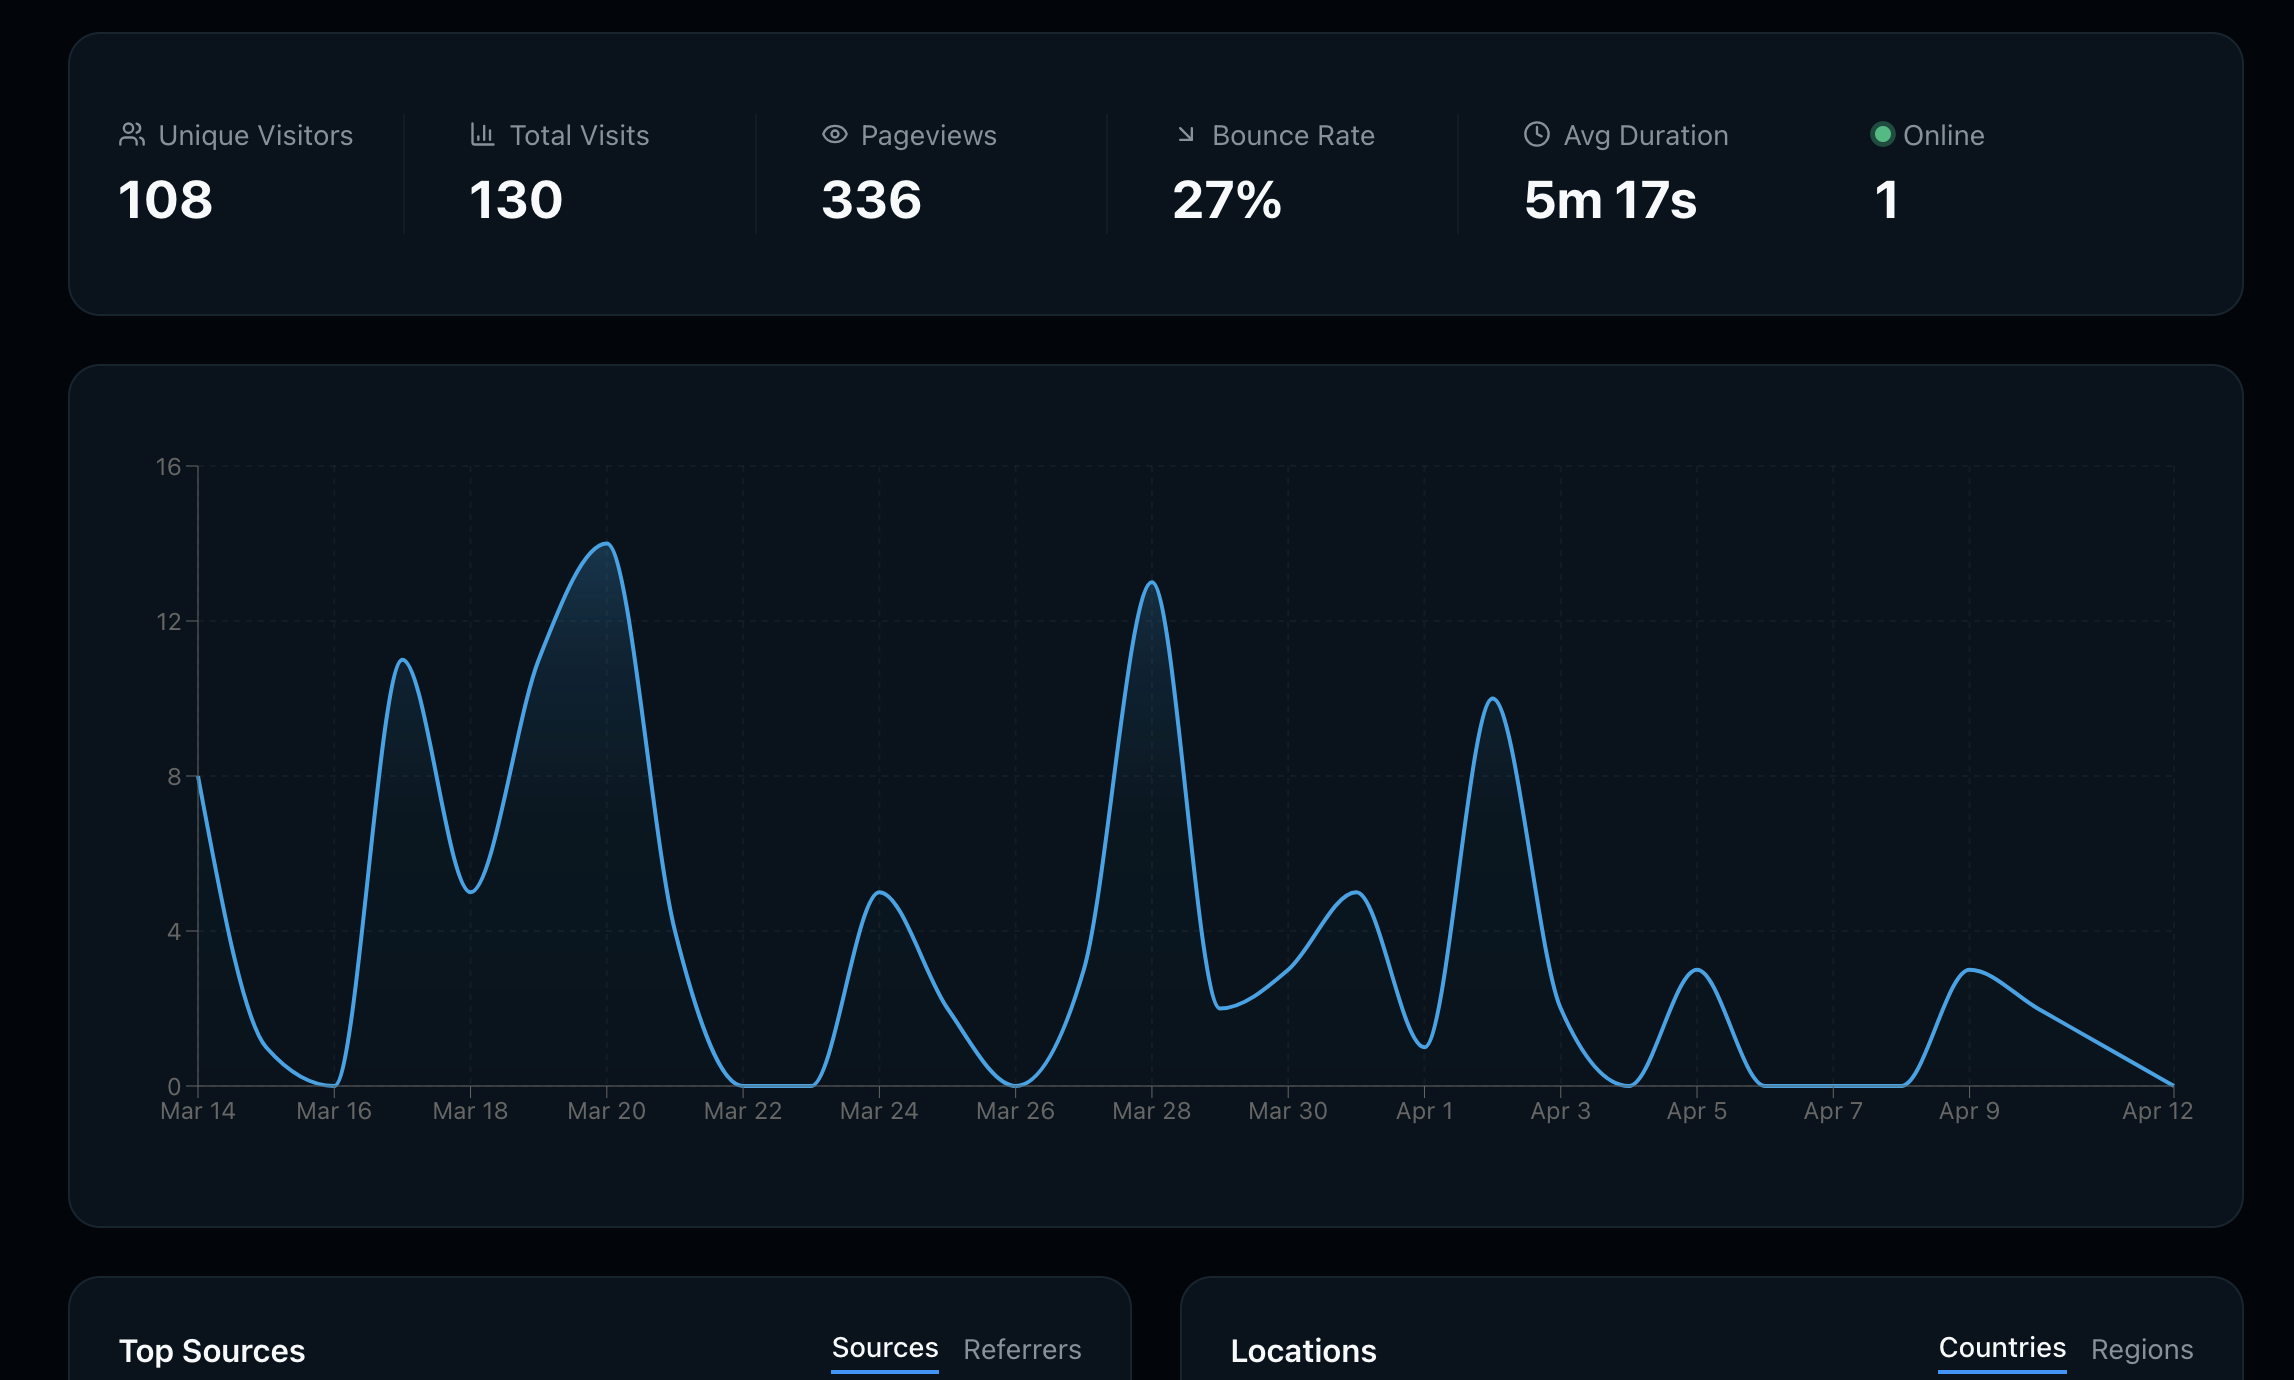Image resolution: width=2294 pixels, height=1380 pixels.
Task: Click the green Online status dot
Action: (x=1886, y=134)
